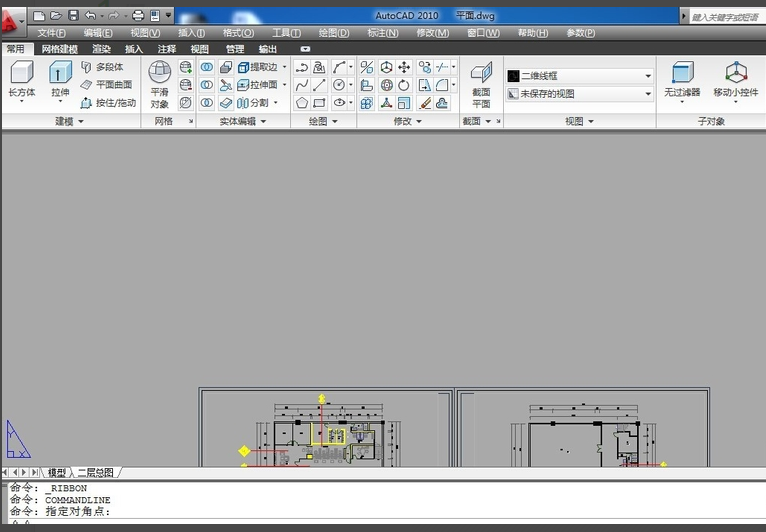The image size is (766, 532).
Task: Select the 长方体 box modeling tool
Action: [x=22, y=72]
